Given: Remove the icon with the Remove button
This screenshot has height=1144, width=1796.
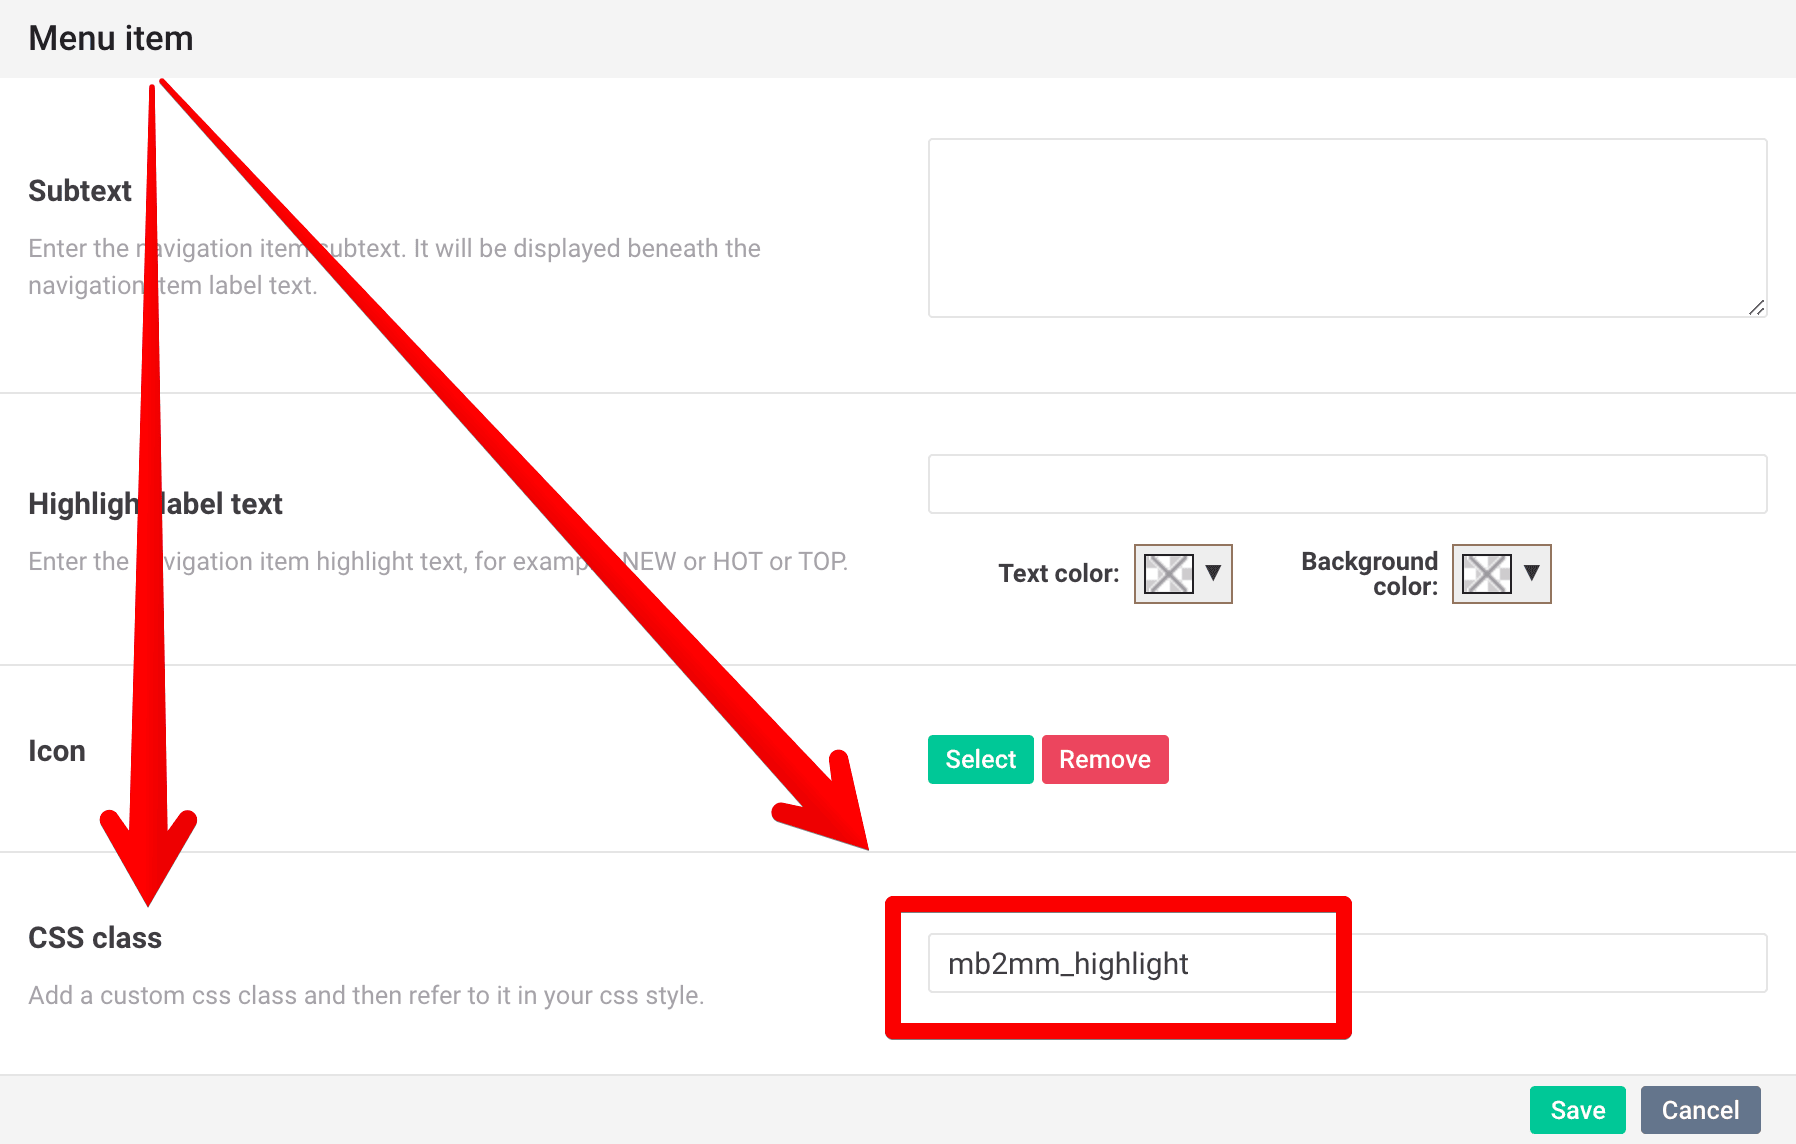Looking at the screenshot, I should click(1105, 759).
